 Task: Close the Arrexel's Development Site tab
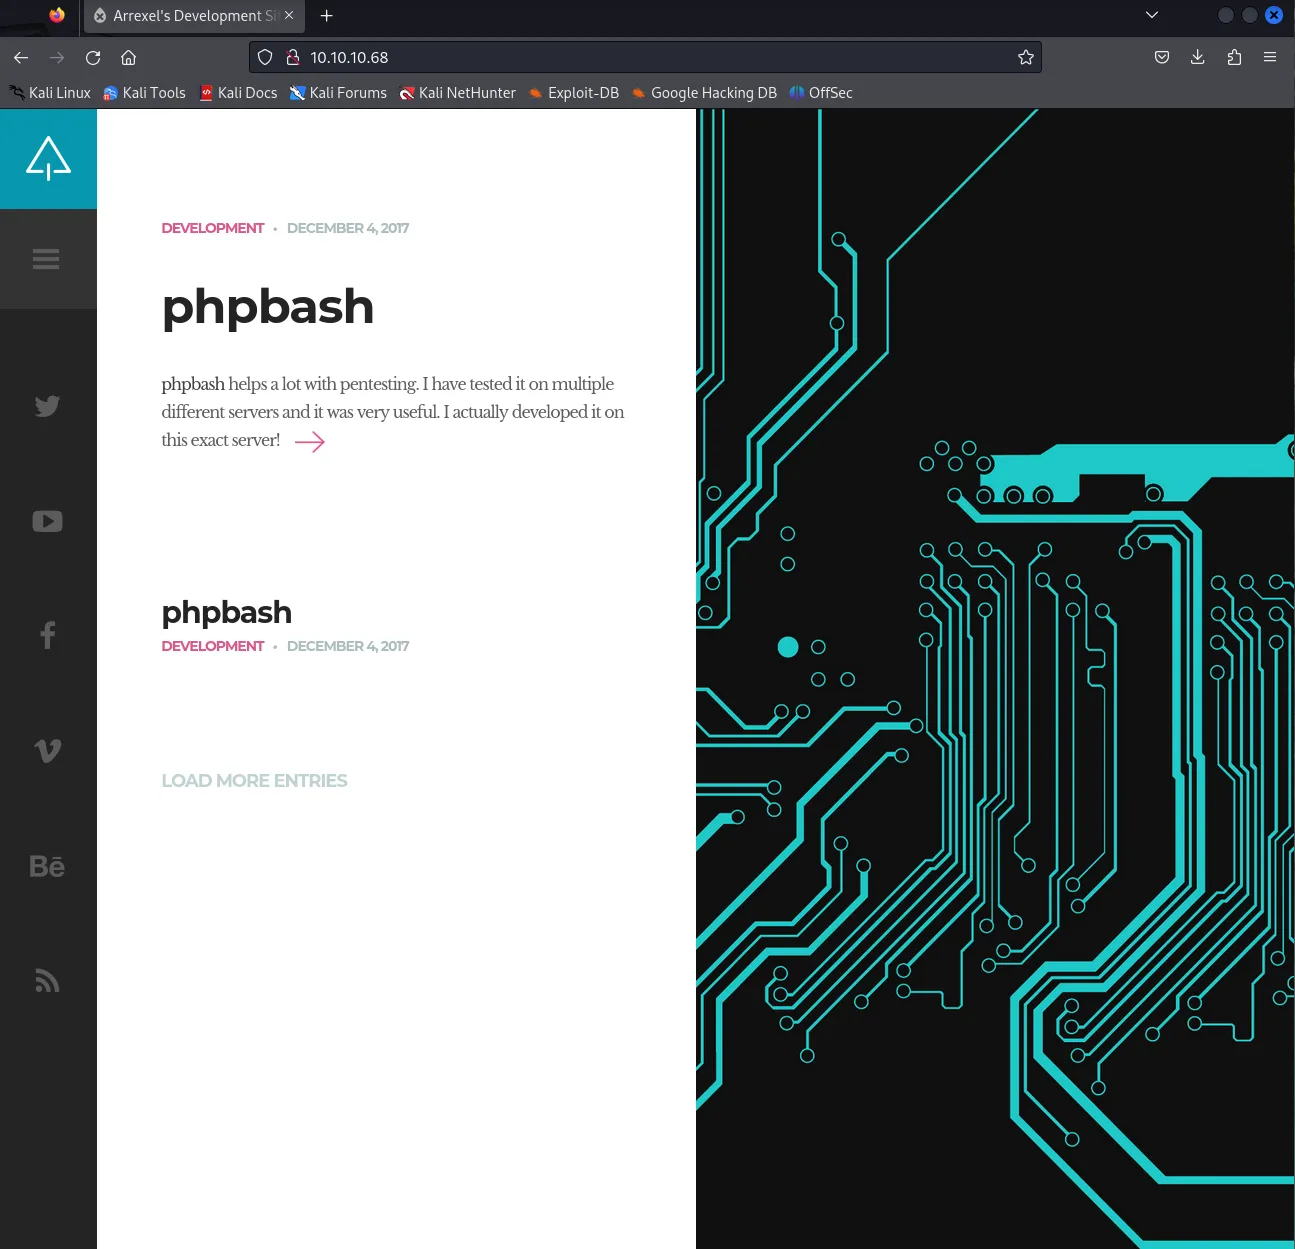pyautogui.click(x=289, y=15)
